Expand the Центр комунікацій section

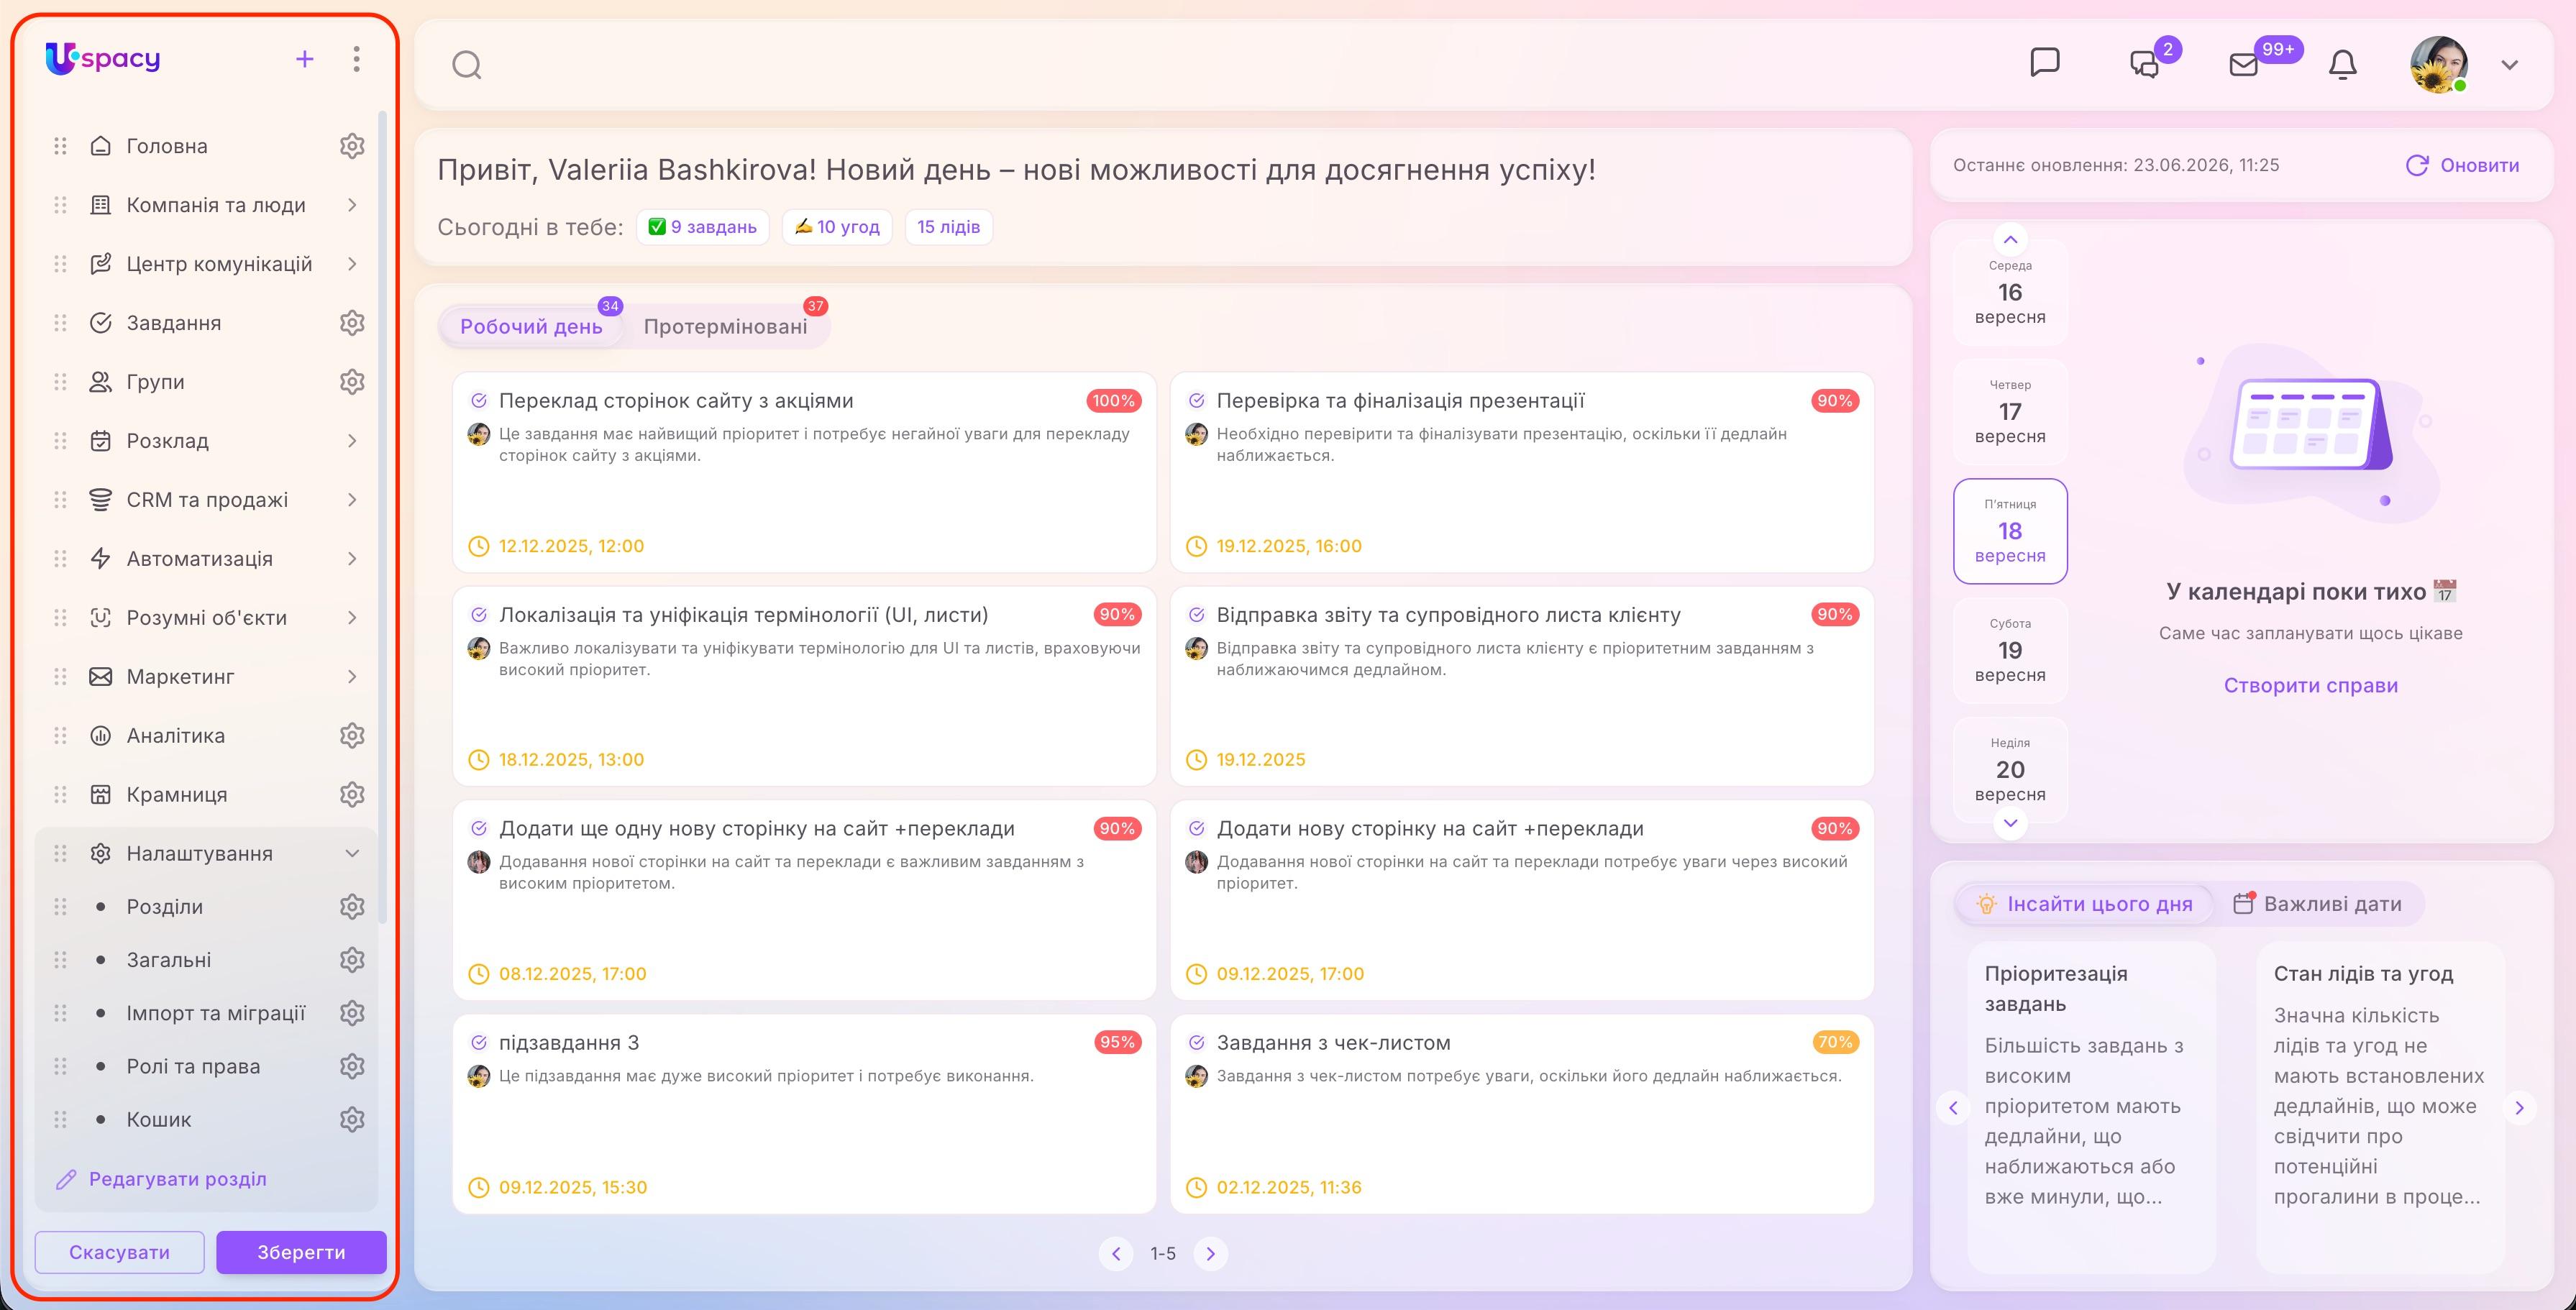tap(352, 264)
